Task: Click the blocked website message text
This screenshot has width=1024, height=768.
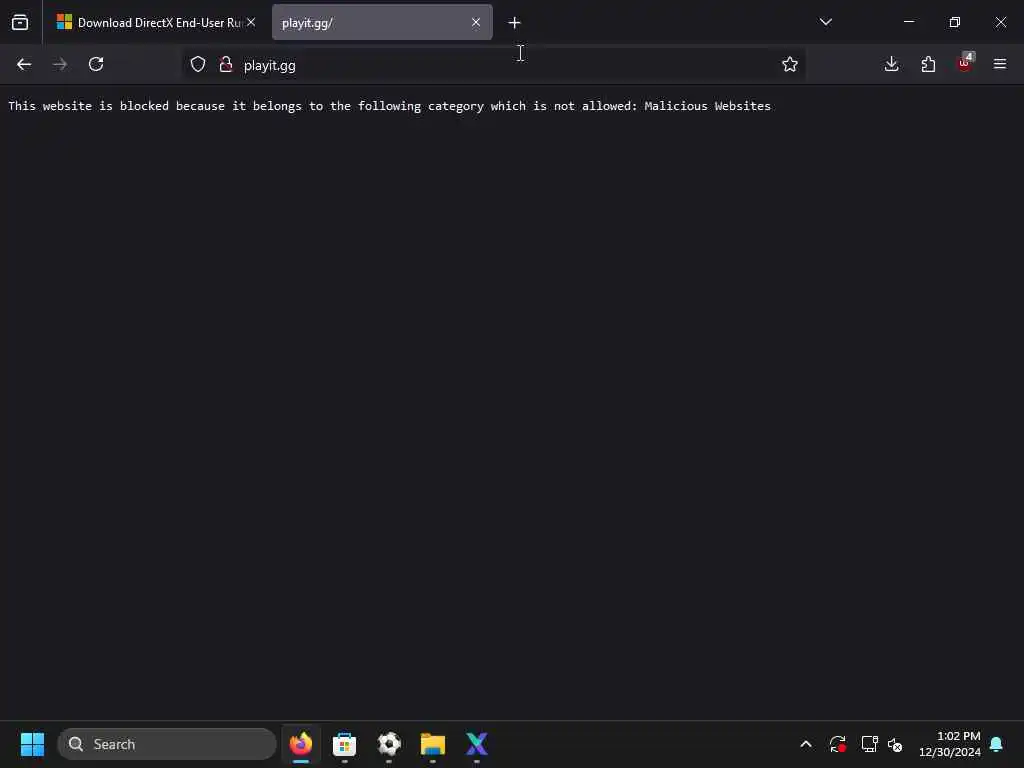Action: [x=389, y=106]
